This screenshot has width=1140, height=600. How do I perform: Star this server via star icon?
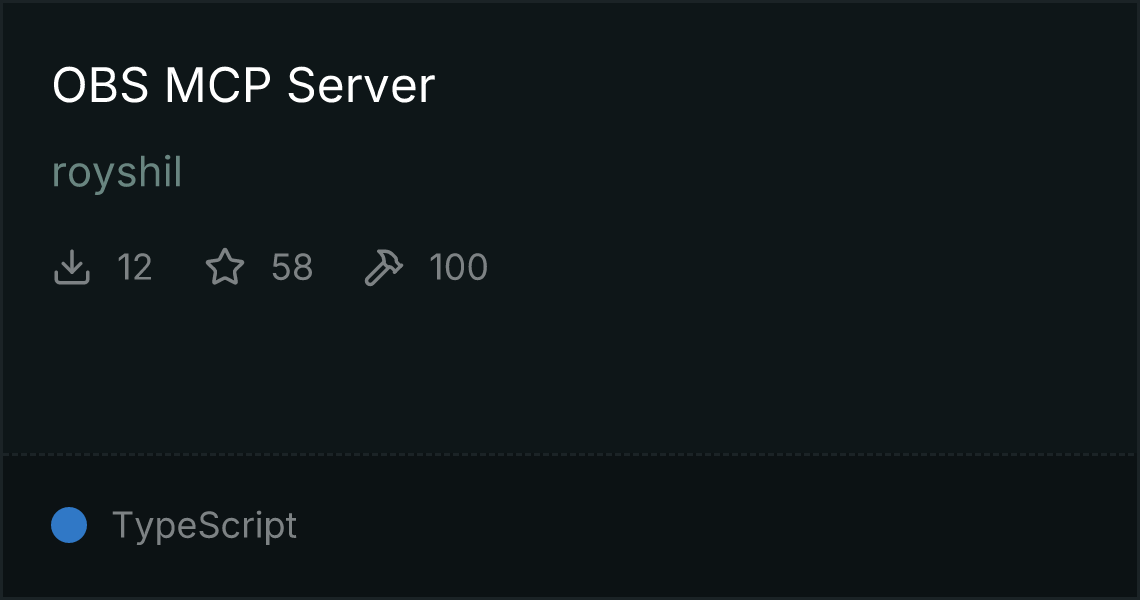click(225, 267)
